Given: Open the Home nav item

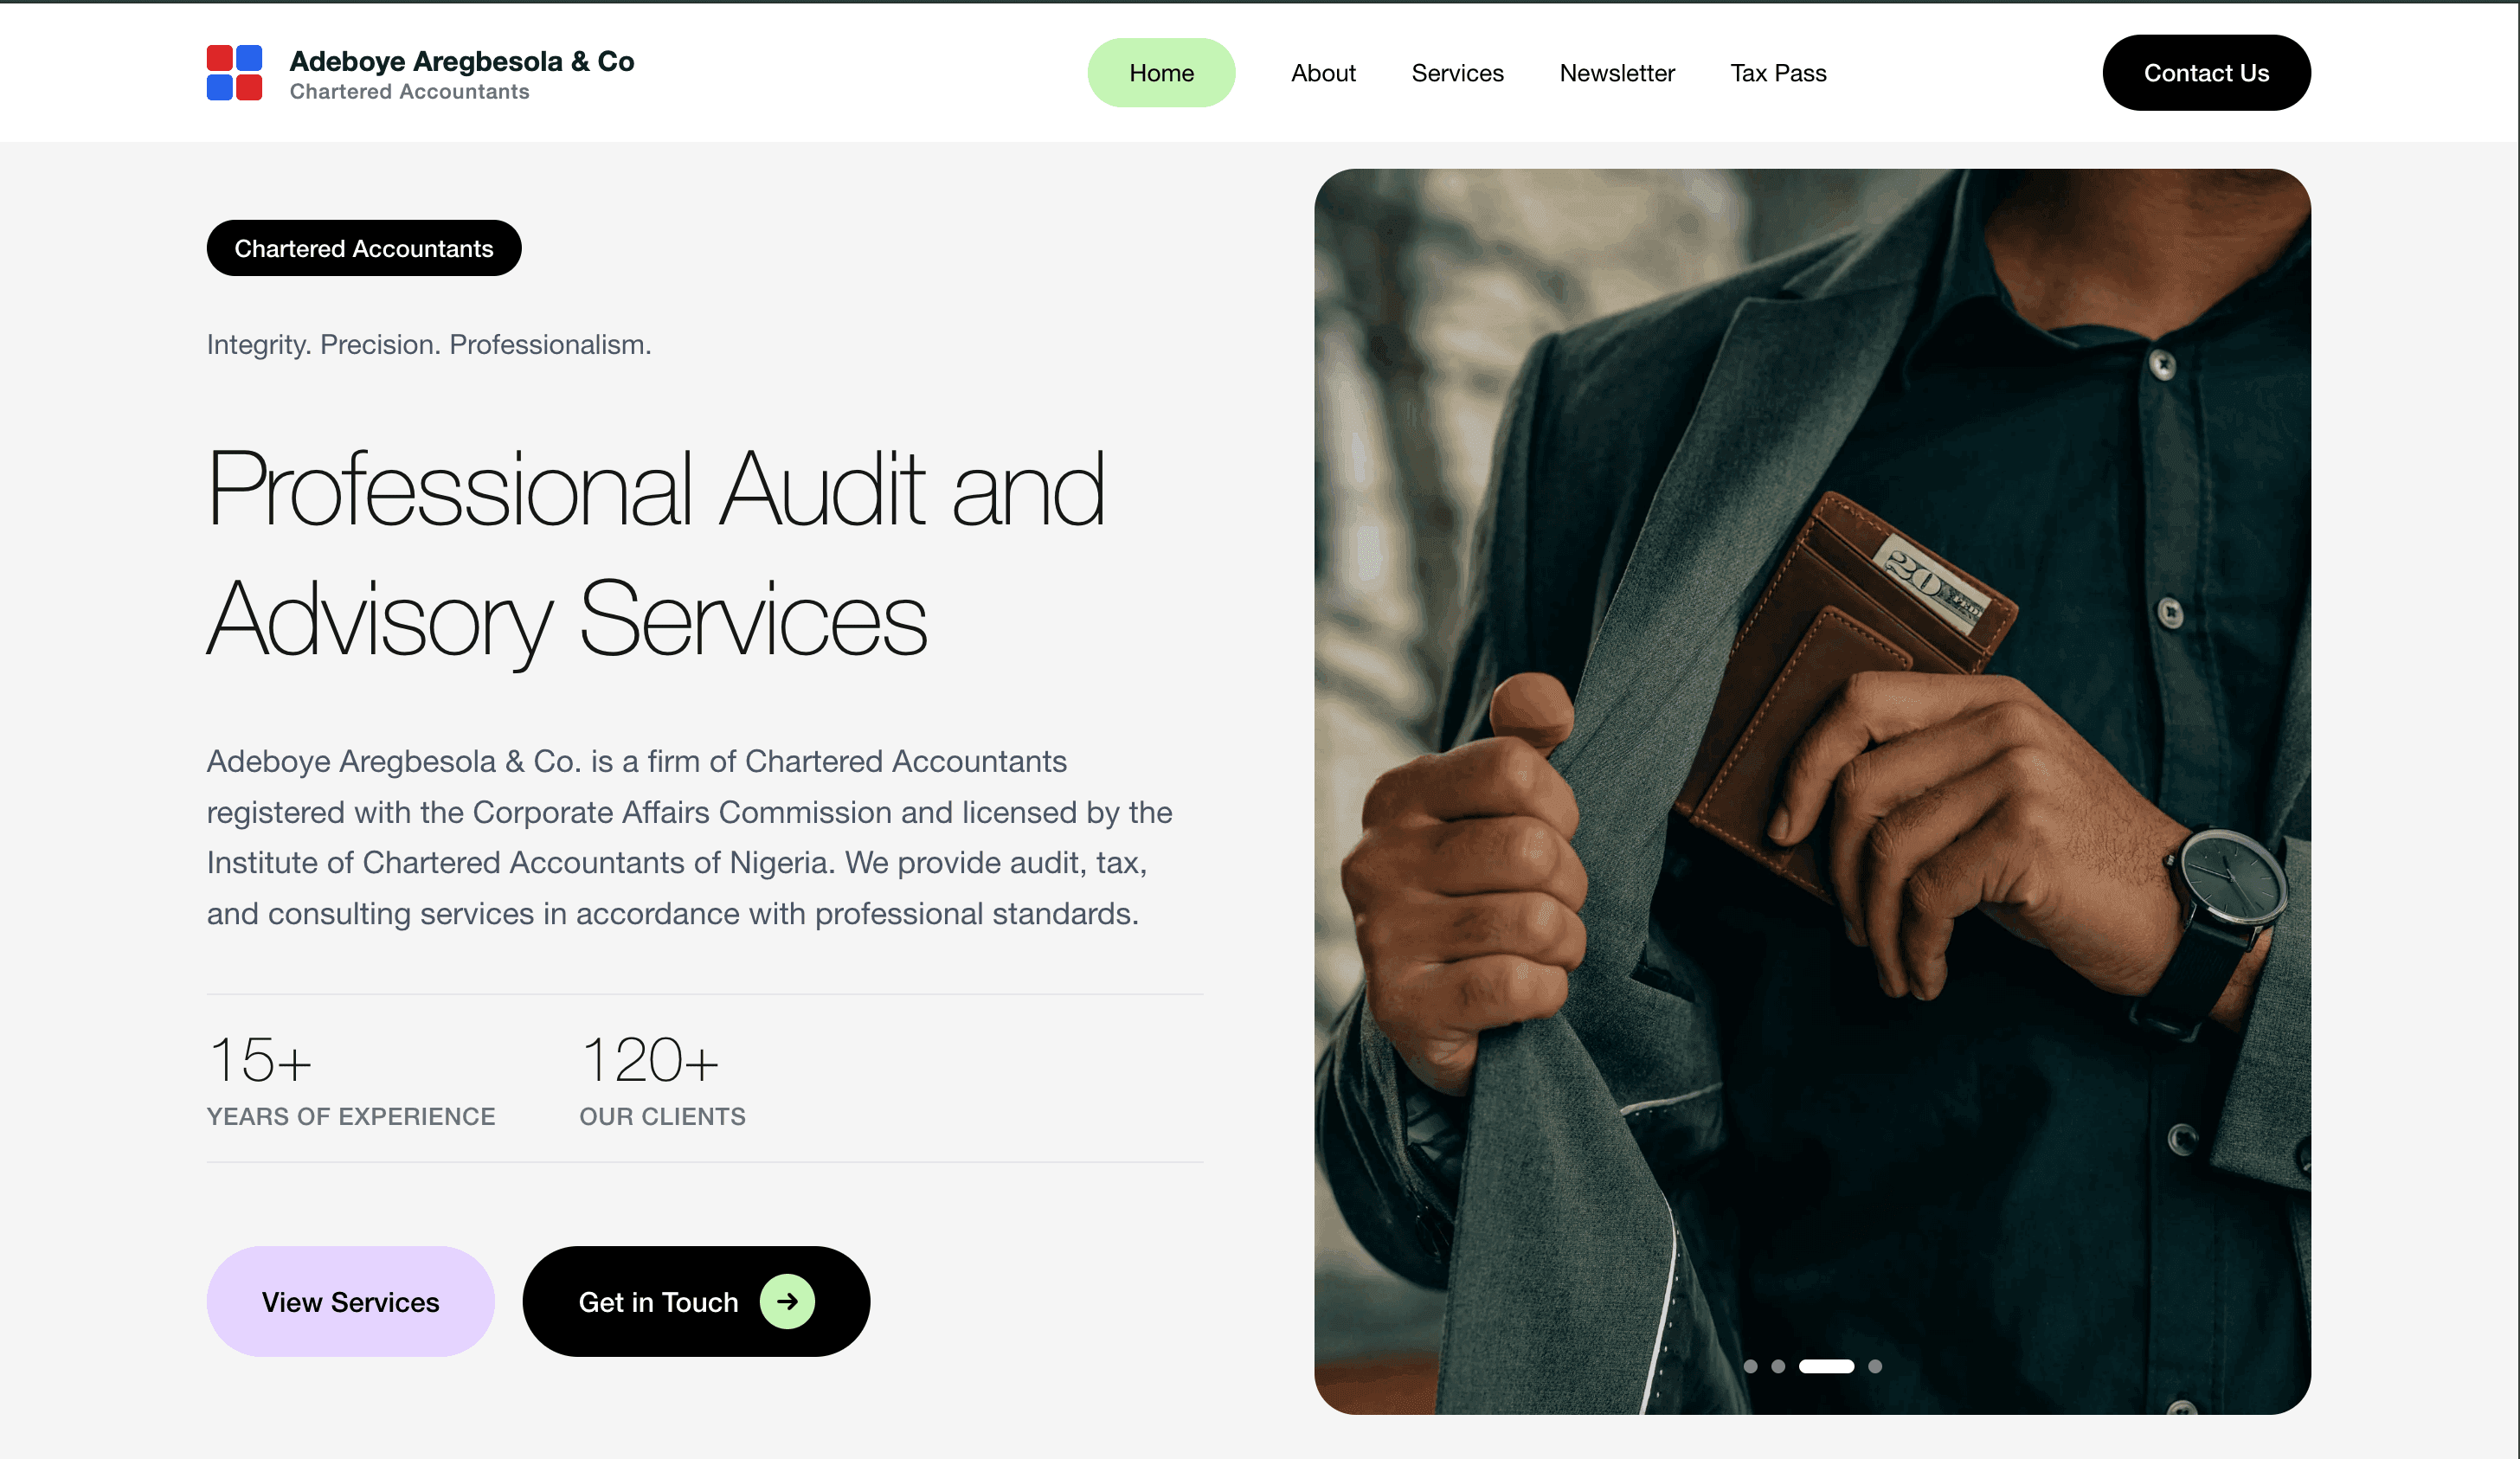Looking at the screenshot, I should (x=1161, y=73).
